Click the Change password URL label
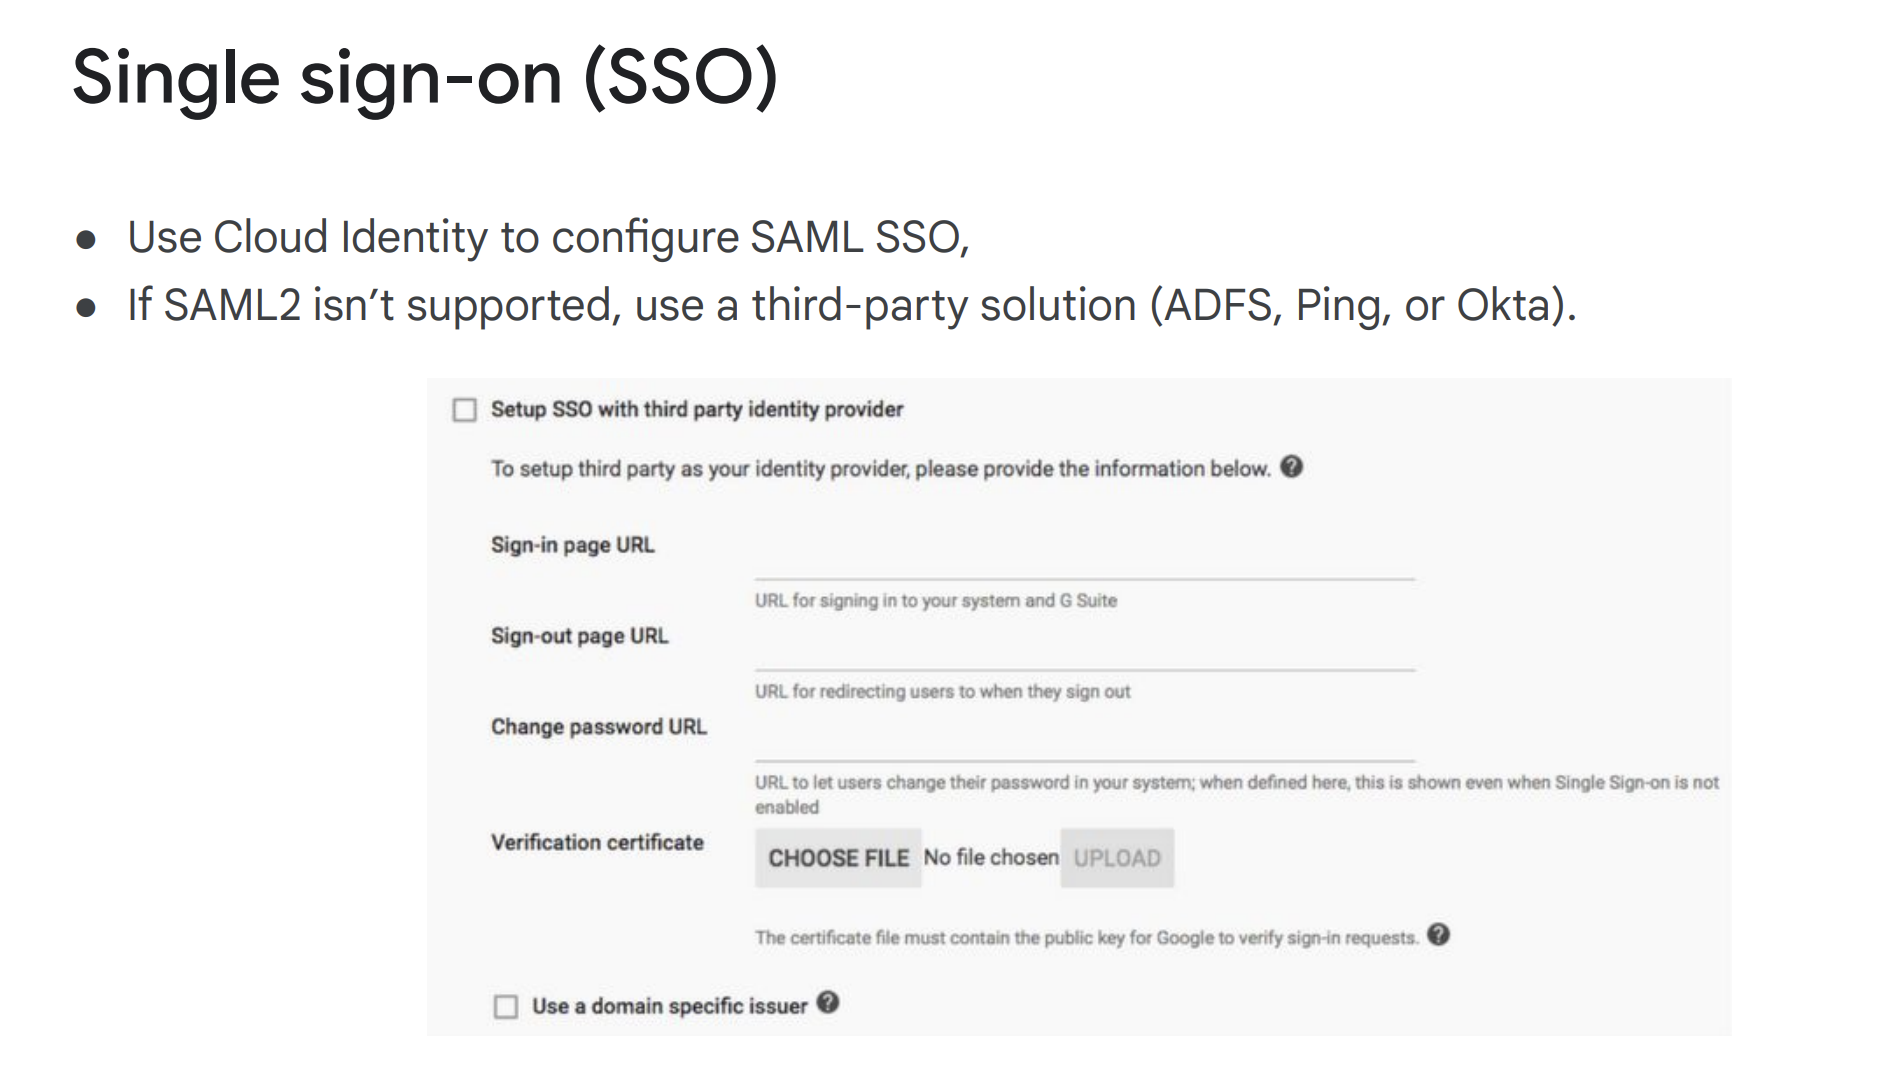1888x1092 pixels. pyautogui.click(x=598, y=727)
